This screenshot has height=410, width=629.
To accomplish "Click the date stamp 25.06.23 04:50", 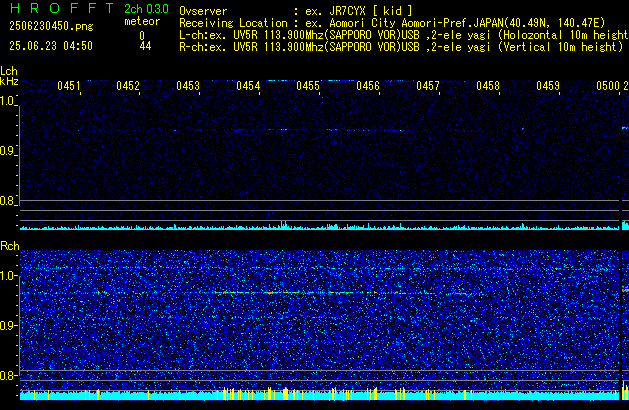I will [51, 46].
